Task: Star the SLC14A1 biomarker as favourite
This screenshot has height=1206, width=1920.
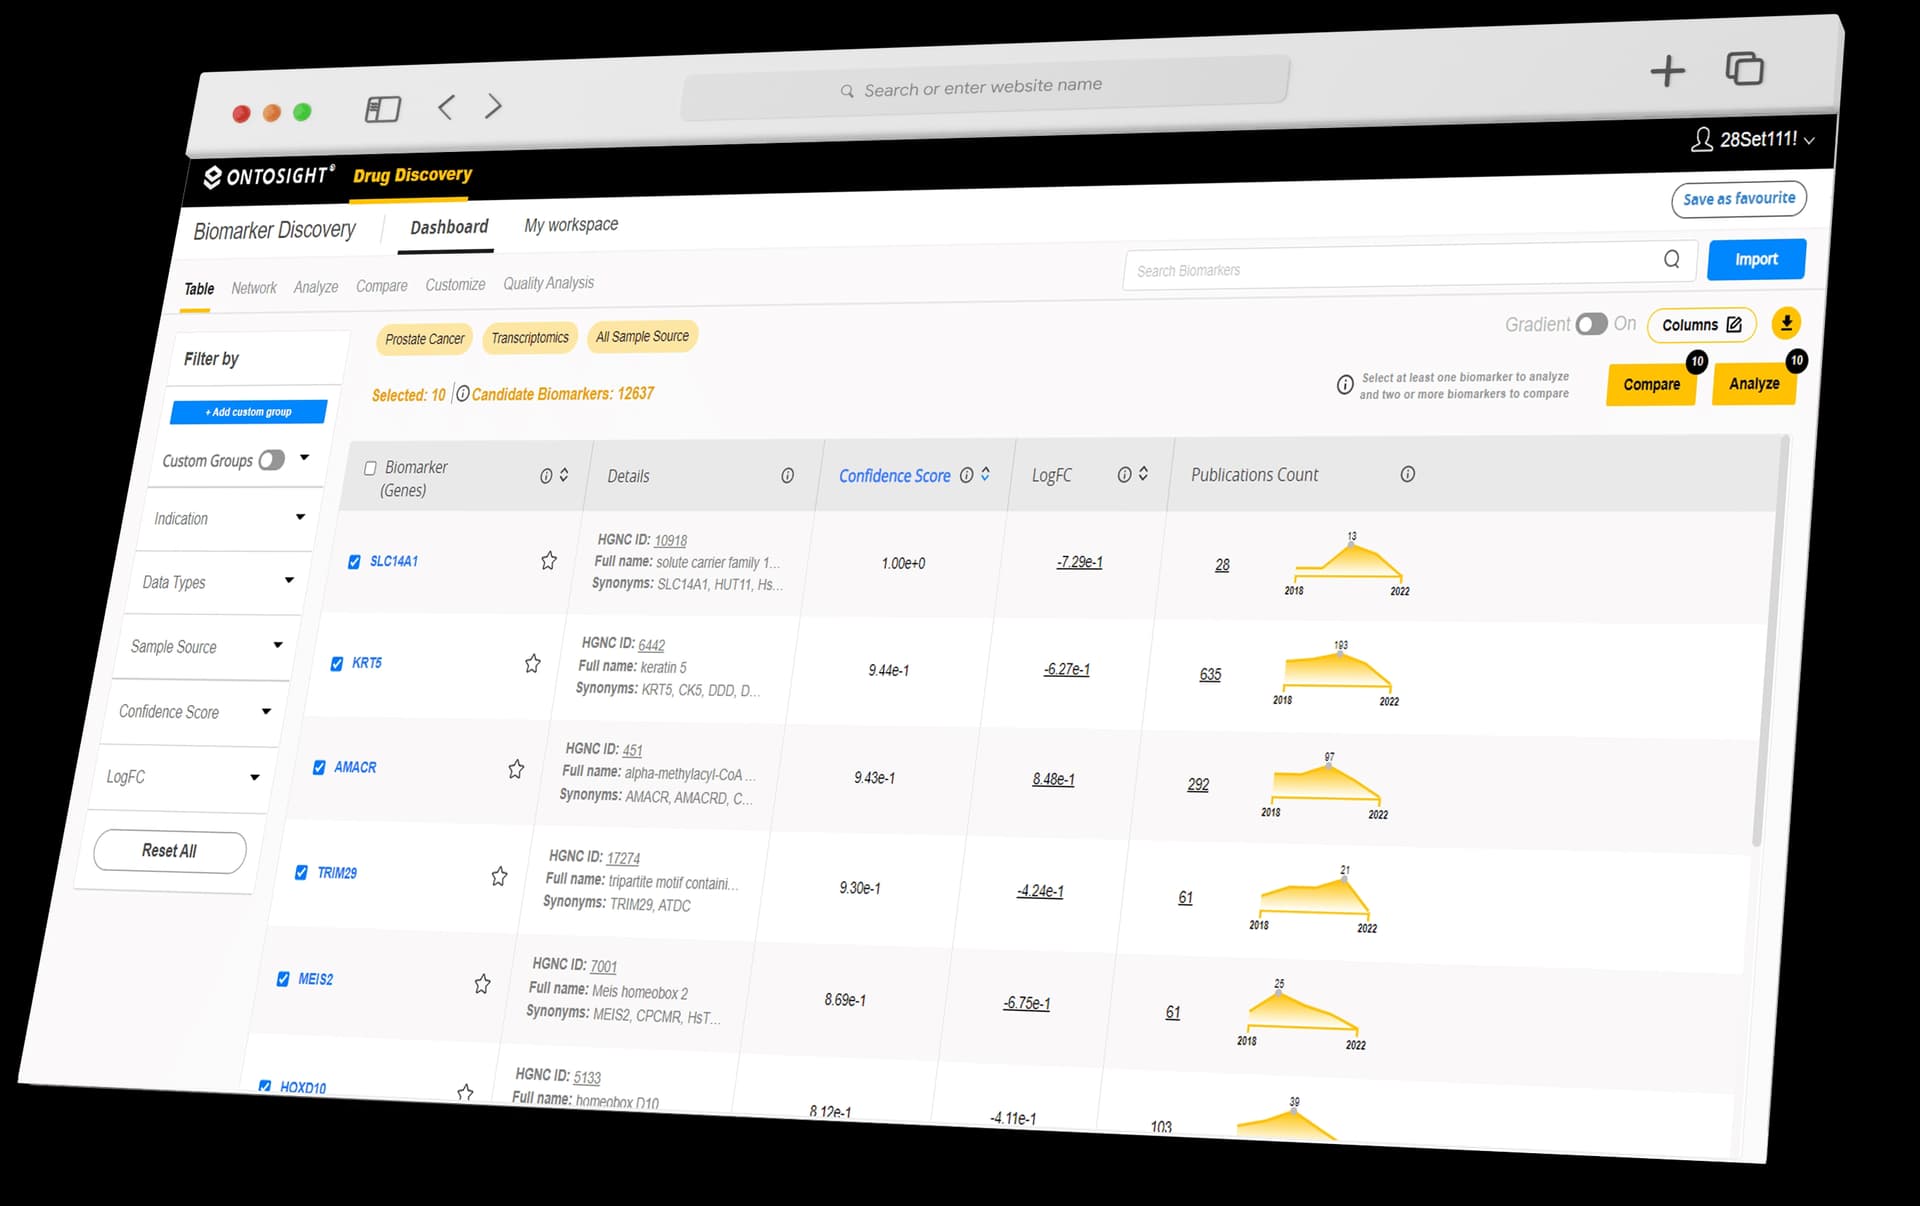Action: [549, 560]
